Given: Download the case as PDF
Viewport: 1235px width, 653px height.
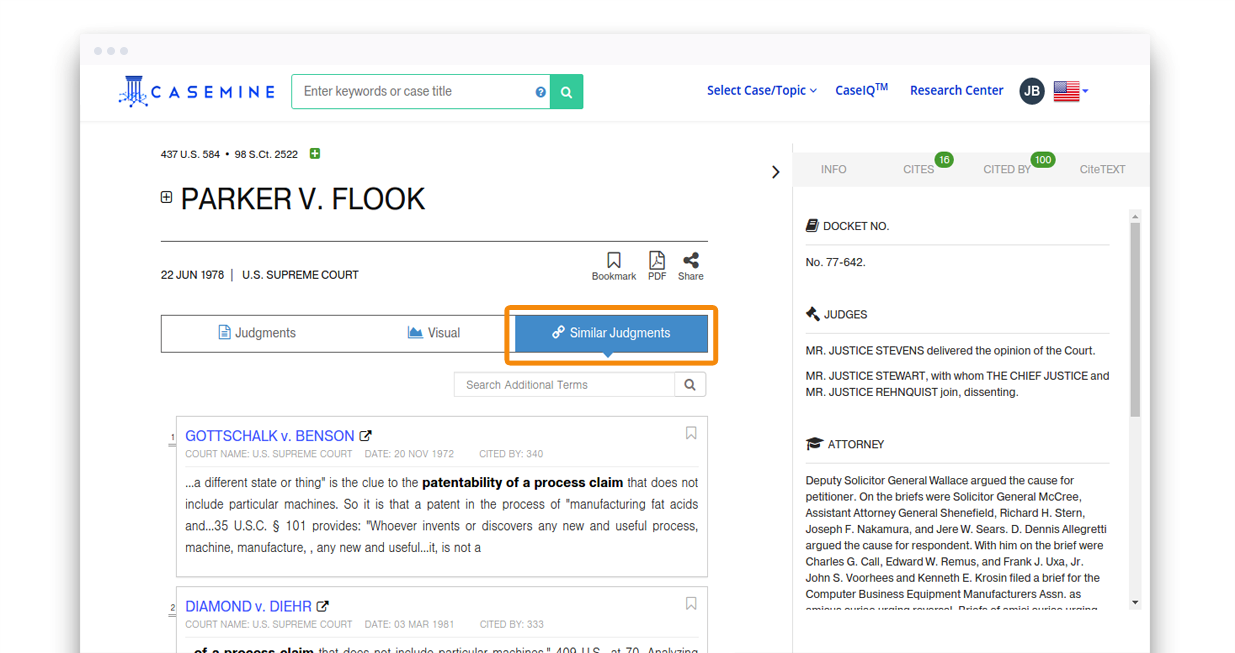Looking at the screenshot, I should click(656, 261).
